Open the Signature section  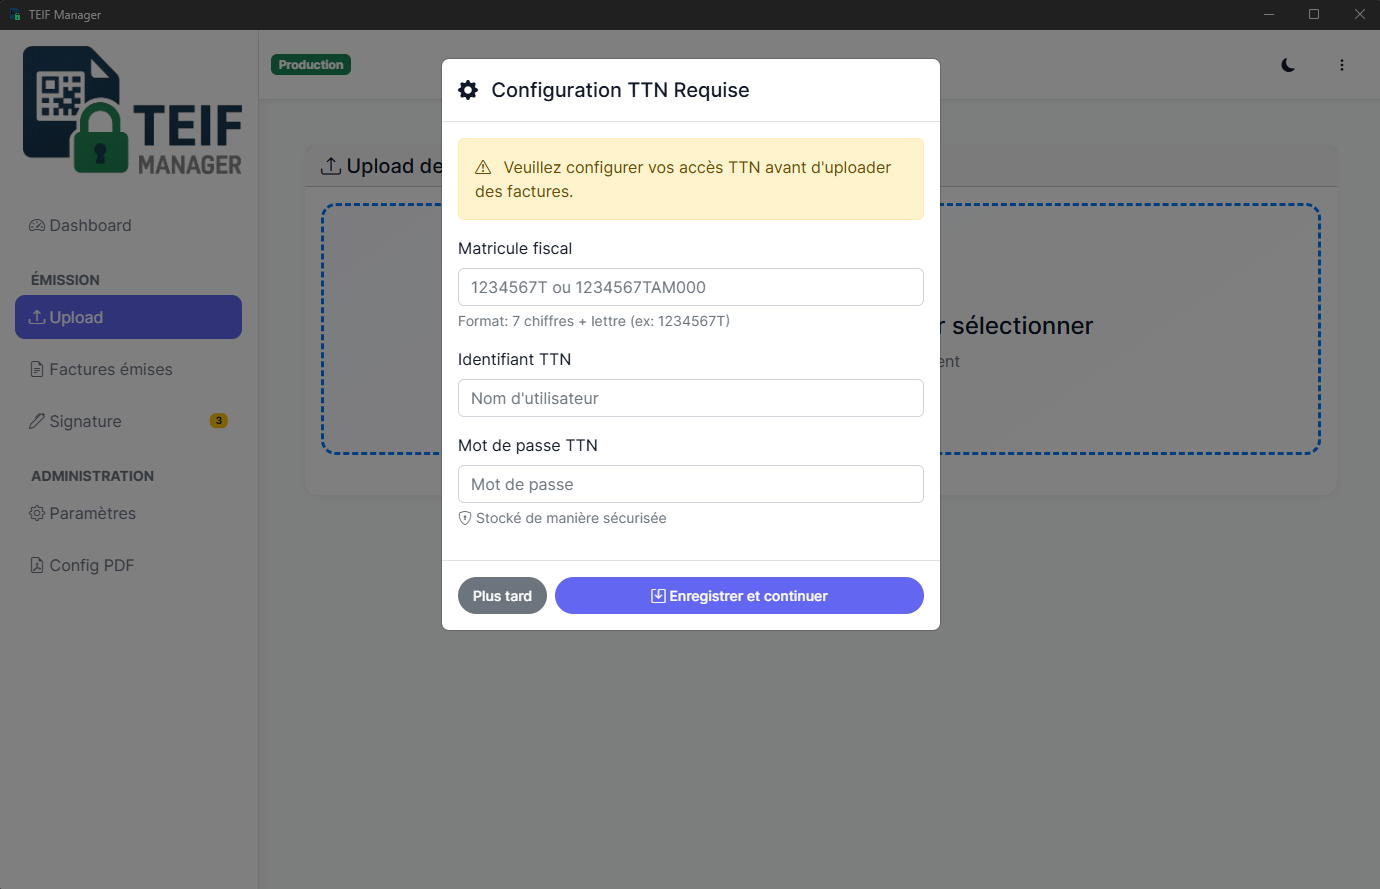point(85,422)
